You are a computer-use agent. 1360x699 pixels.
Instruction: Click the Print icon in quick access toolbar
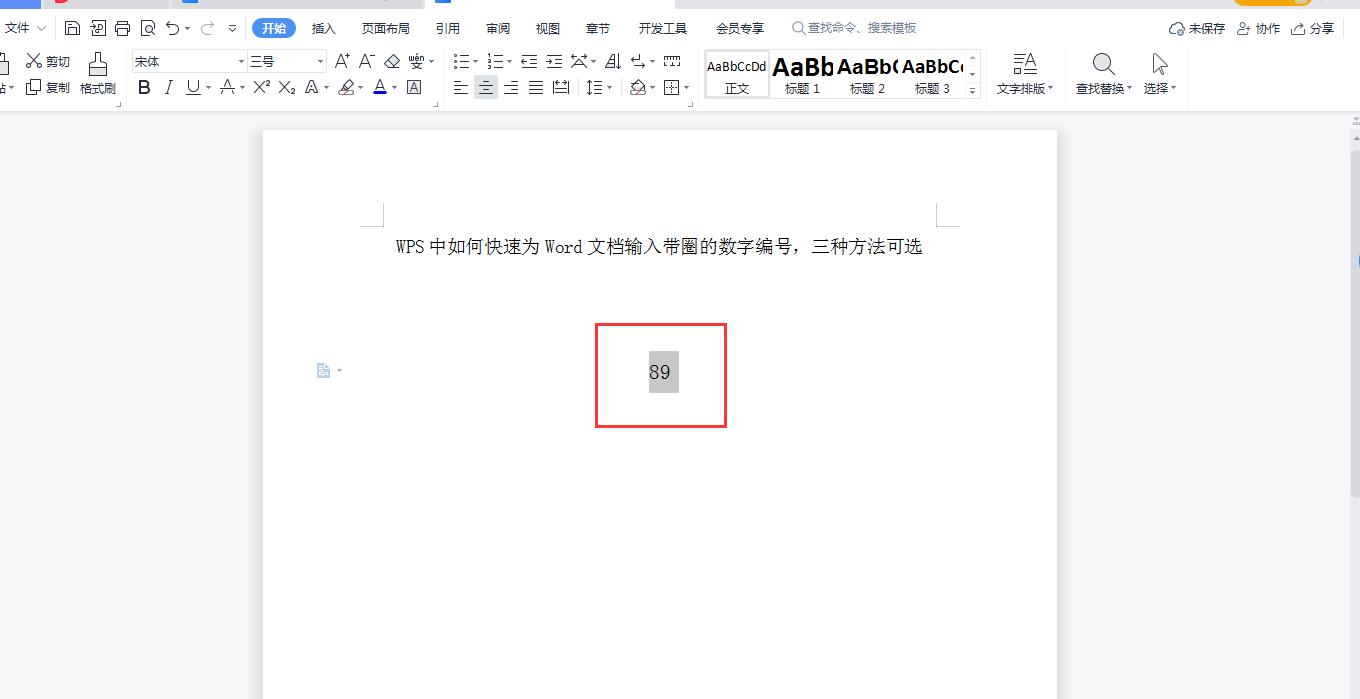[122, 28]
